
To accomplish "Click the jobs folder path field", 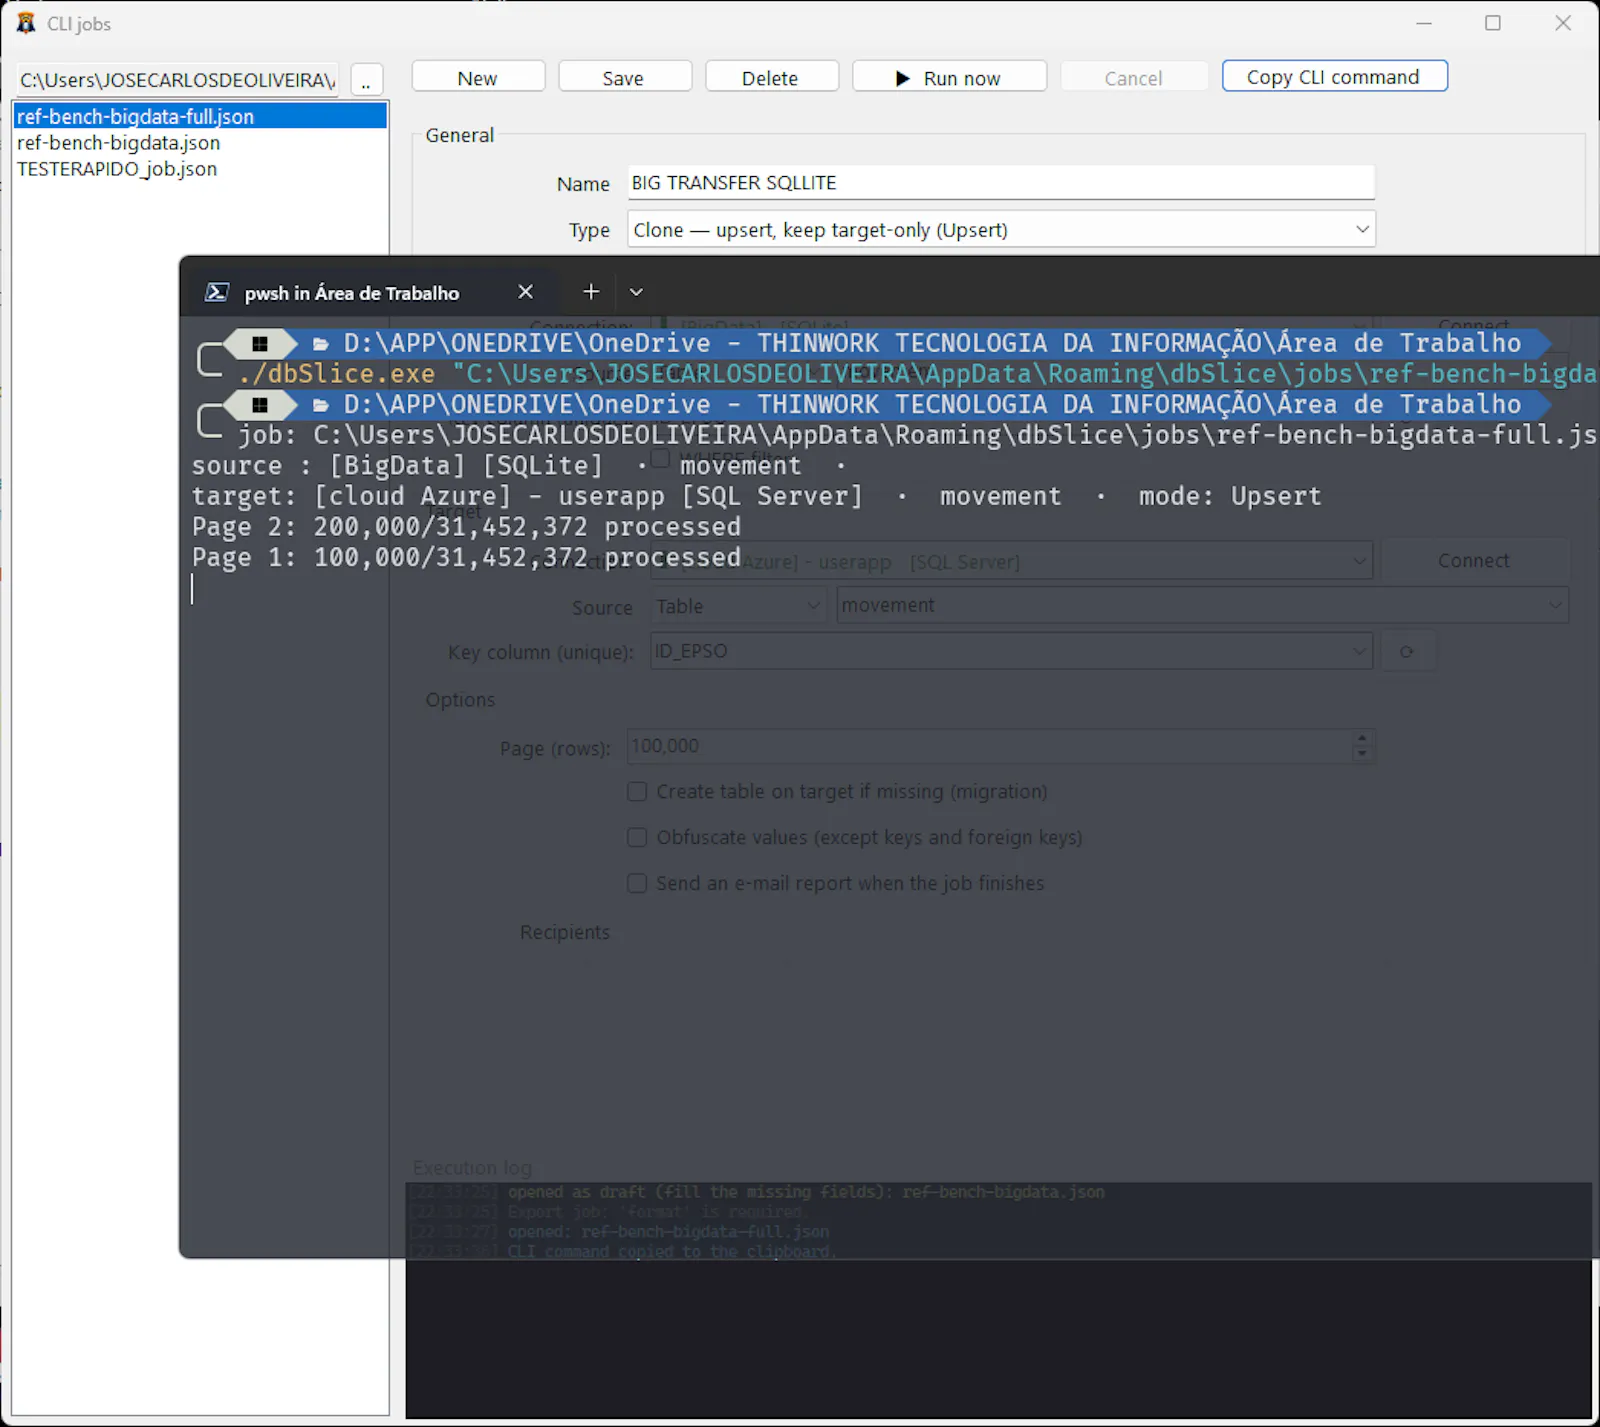I will point(178,79).
